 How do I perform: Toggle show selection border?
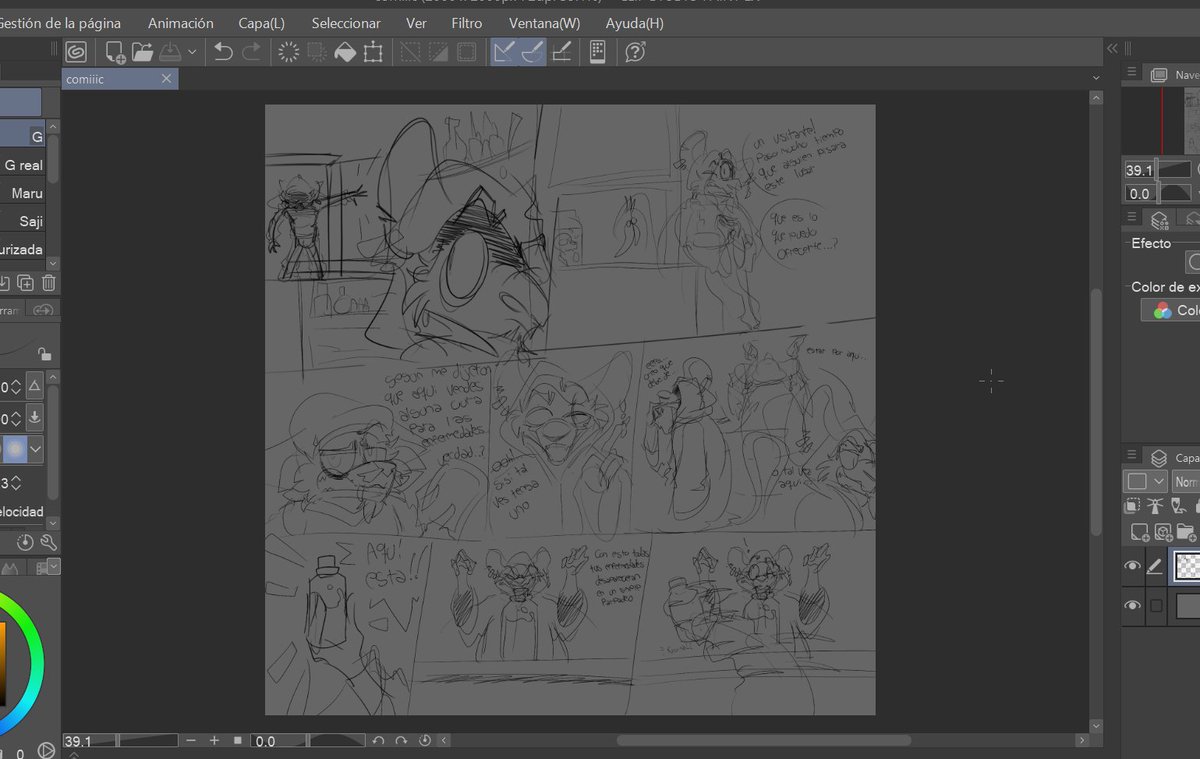point(466,52)
